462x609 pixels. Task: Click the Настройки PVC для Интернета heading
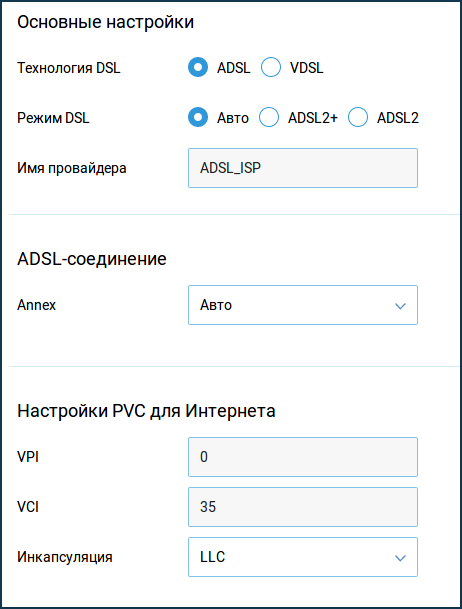[x=146, y=411]
